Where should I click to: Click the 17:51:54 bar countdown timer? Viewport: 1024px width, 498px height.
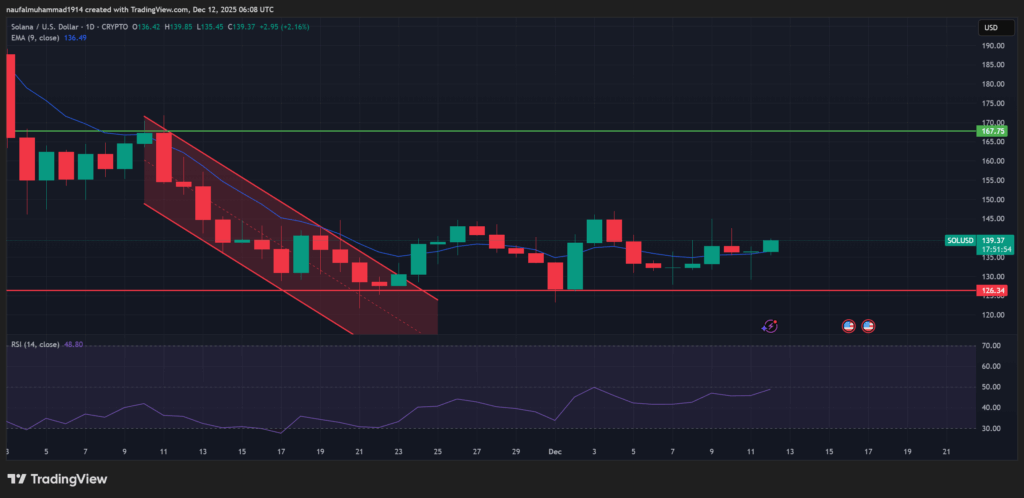point(994,249)
